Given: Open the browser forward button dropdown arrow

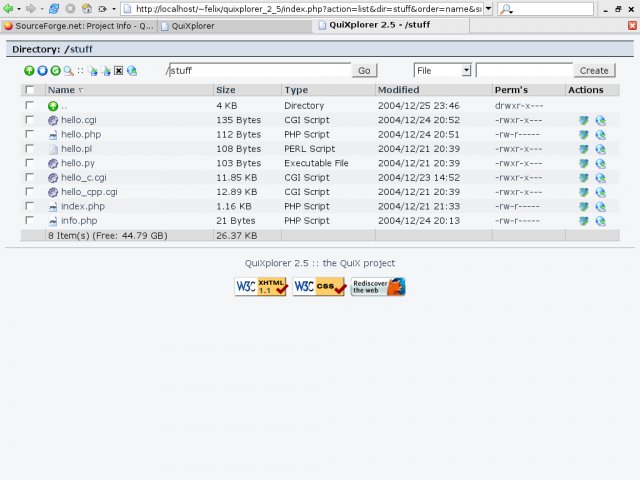Looking at the screenshot, I should click(x=40, y=8).
